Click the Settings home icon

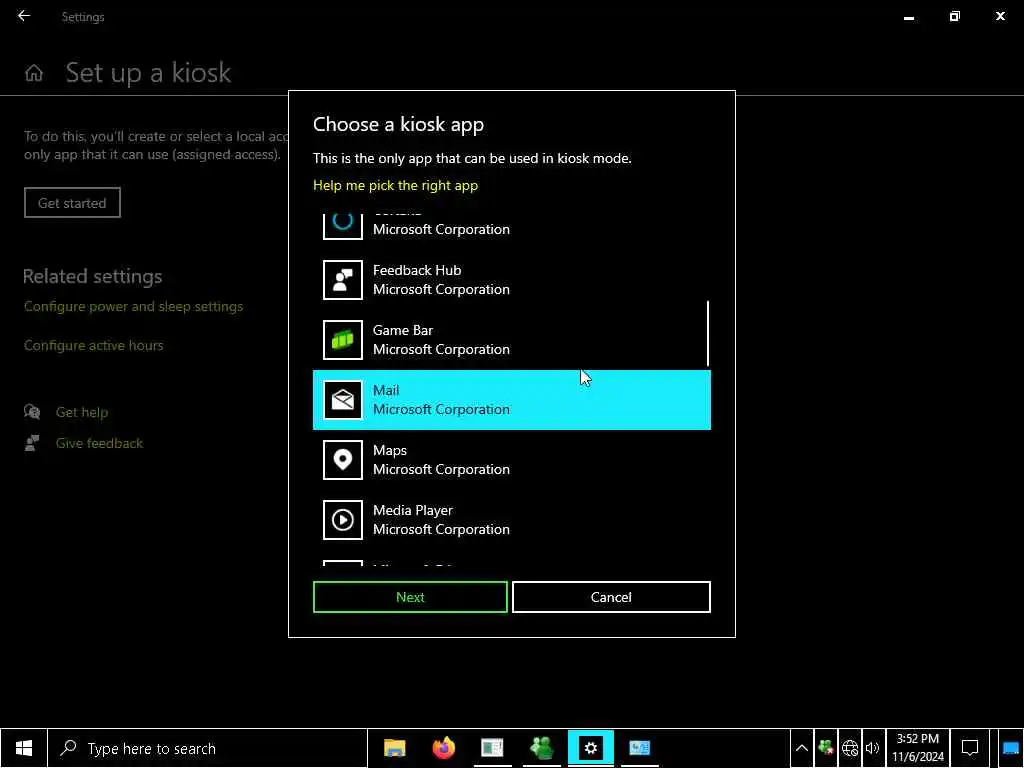[34, 72]
